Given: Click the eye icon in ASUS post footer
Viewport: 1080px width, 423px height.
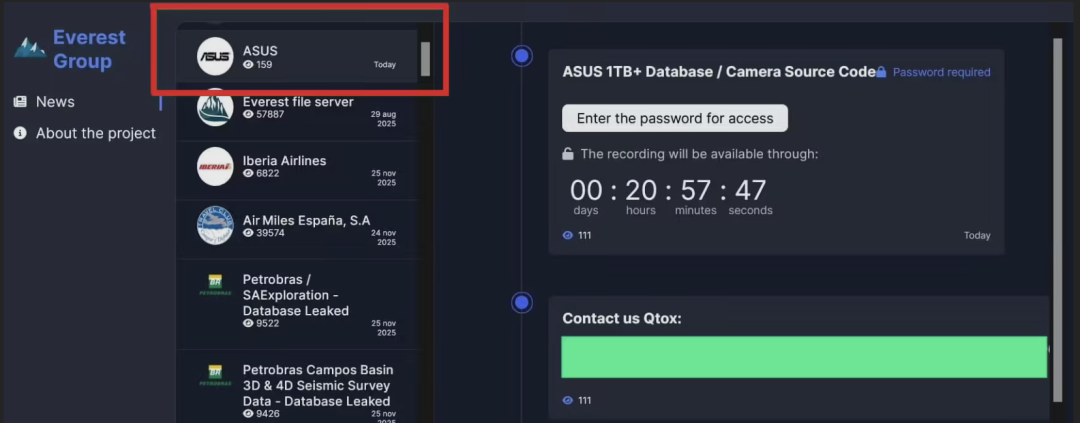Looking at the screenshot, I should (568, 236).
